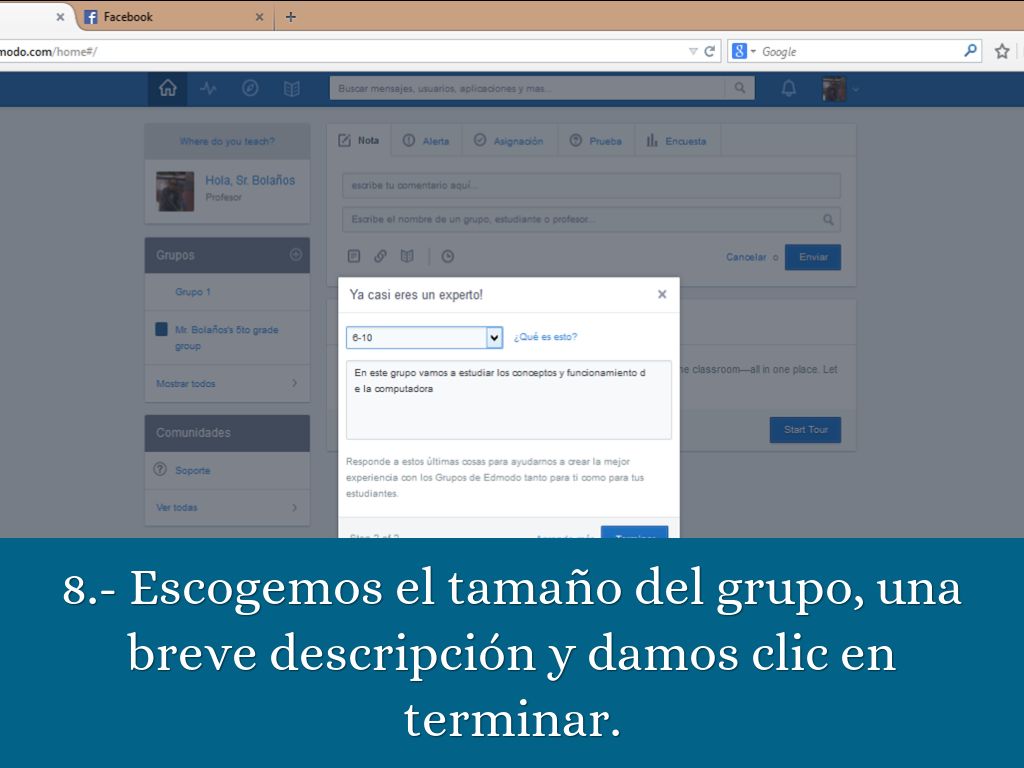Click the compass discover icon
This screenshot has height=768, width=1024.
[250, 89]
